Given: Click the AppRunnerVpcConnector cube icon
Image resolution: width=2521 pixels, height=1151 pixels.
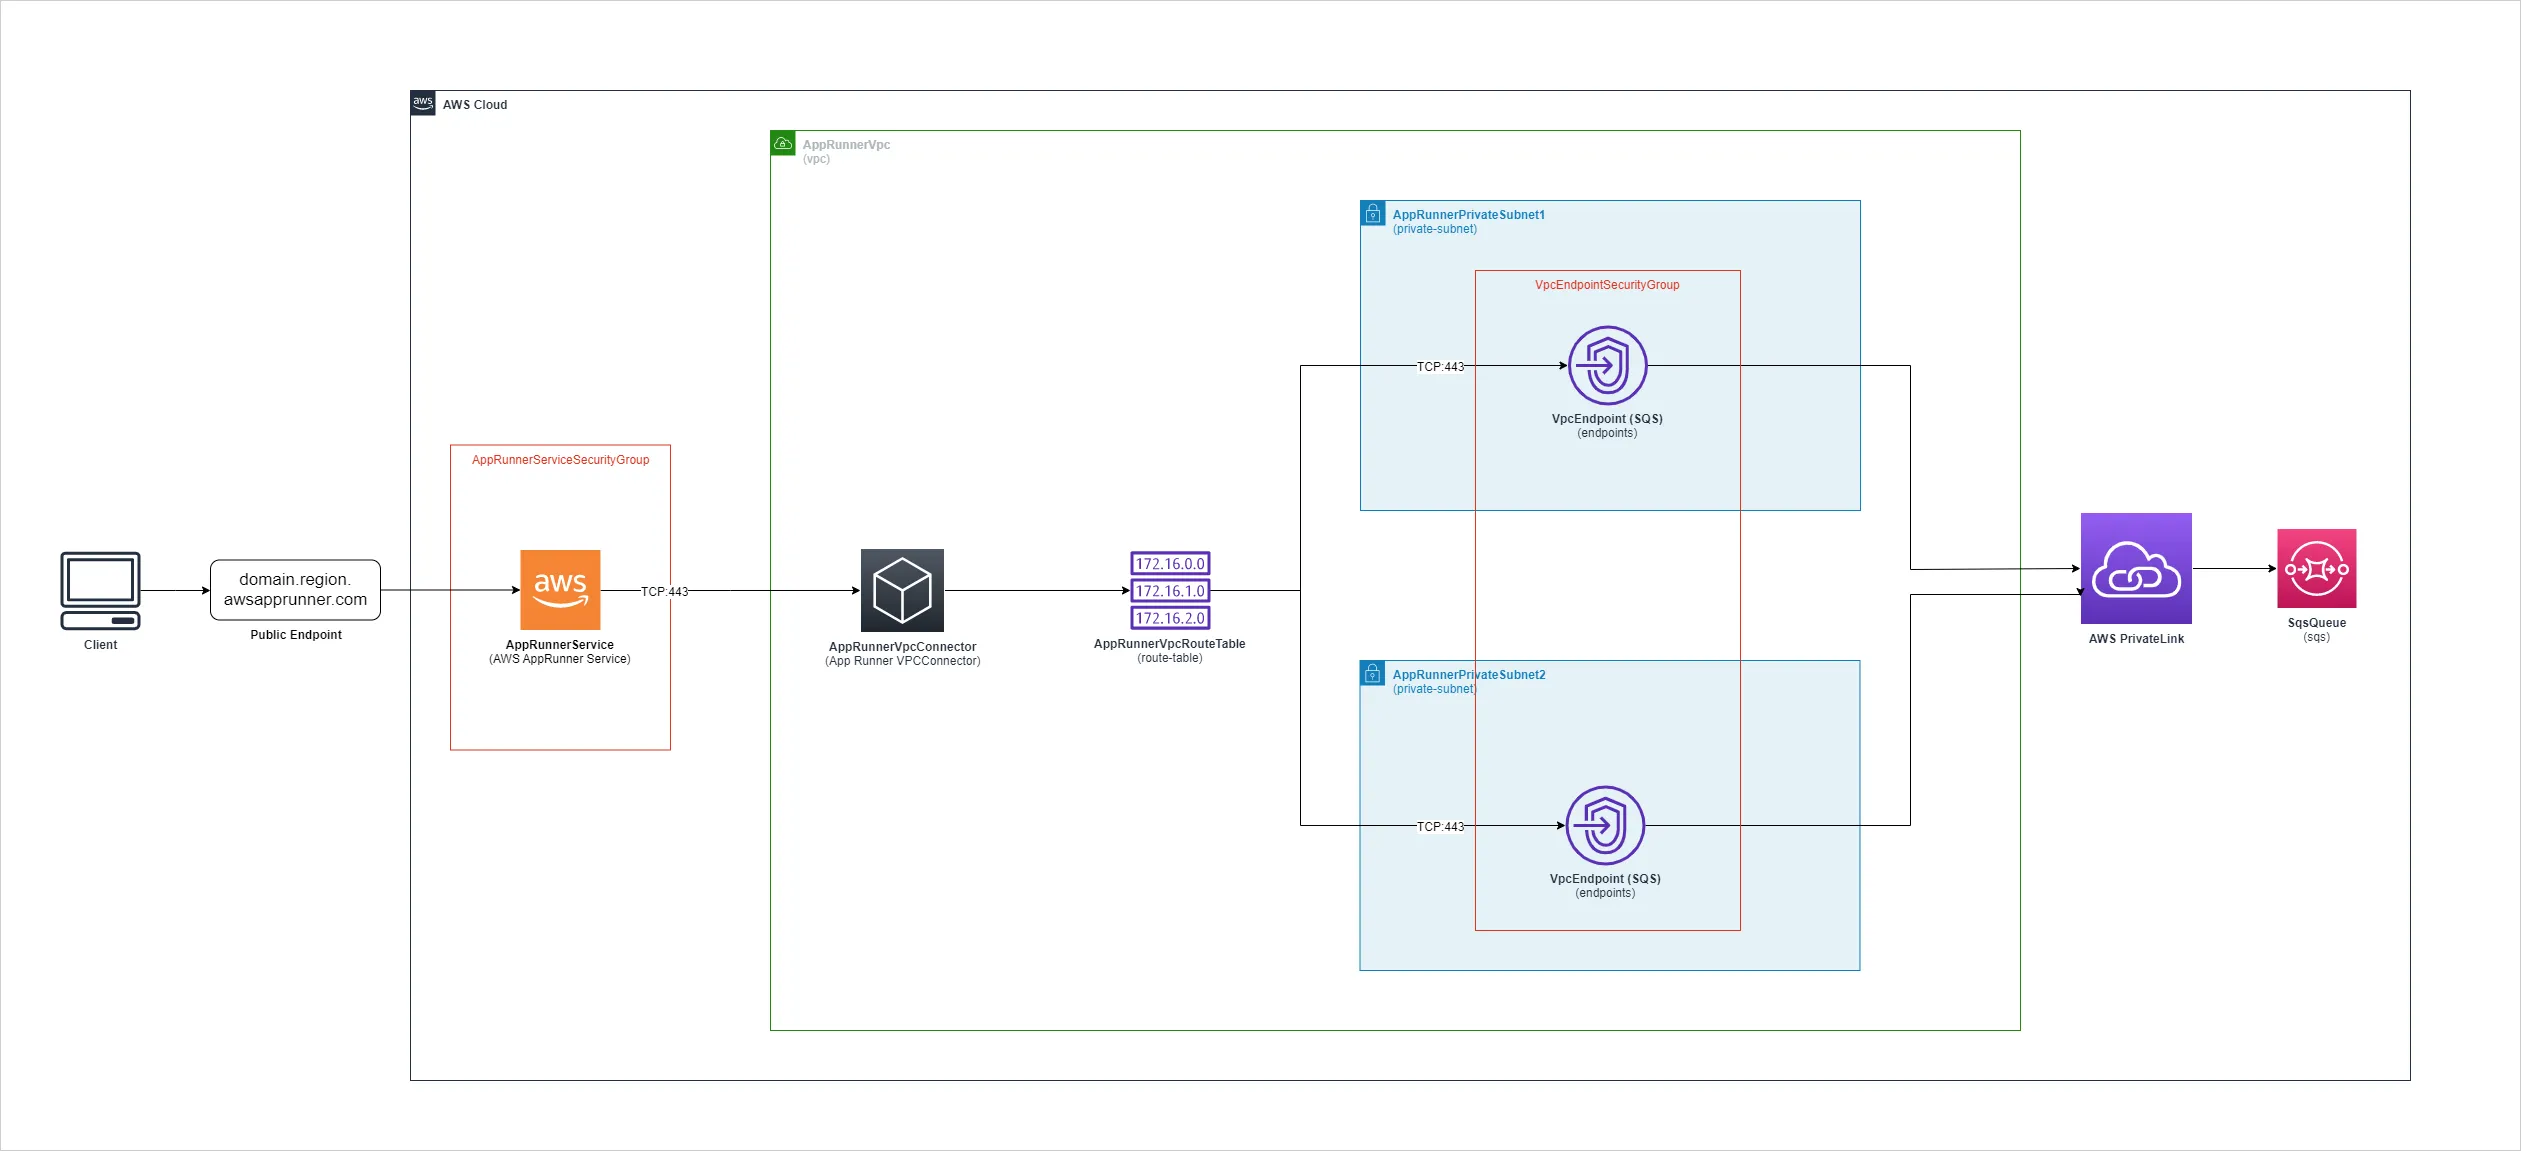Looking at the screenshot, I should click(x=902, y=590).
